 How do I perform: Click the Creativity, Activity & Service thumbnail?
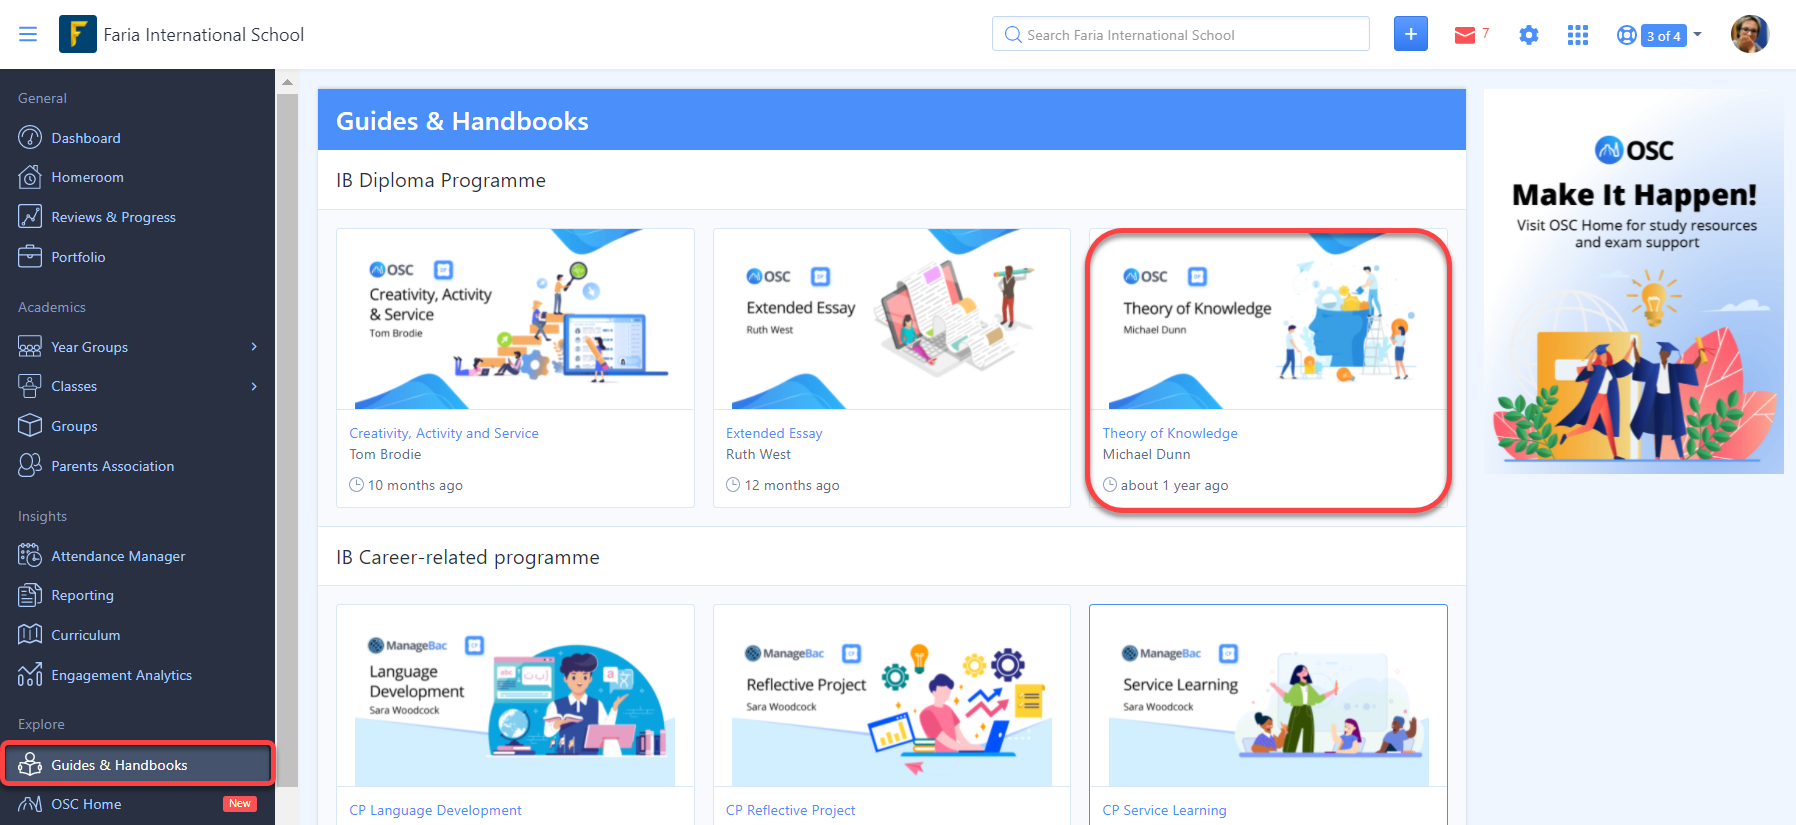coord(515,319)
